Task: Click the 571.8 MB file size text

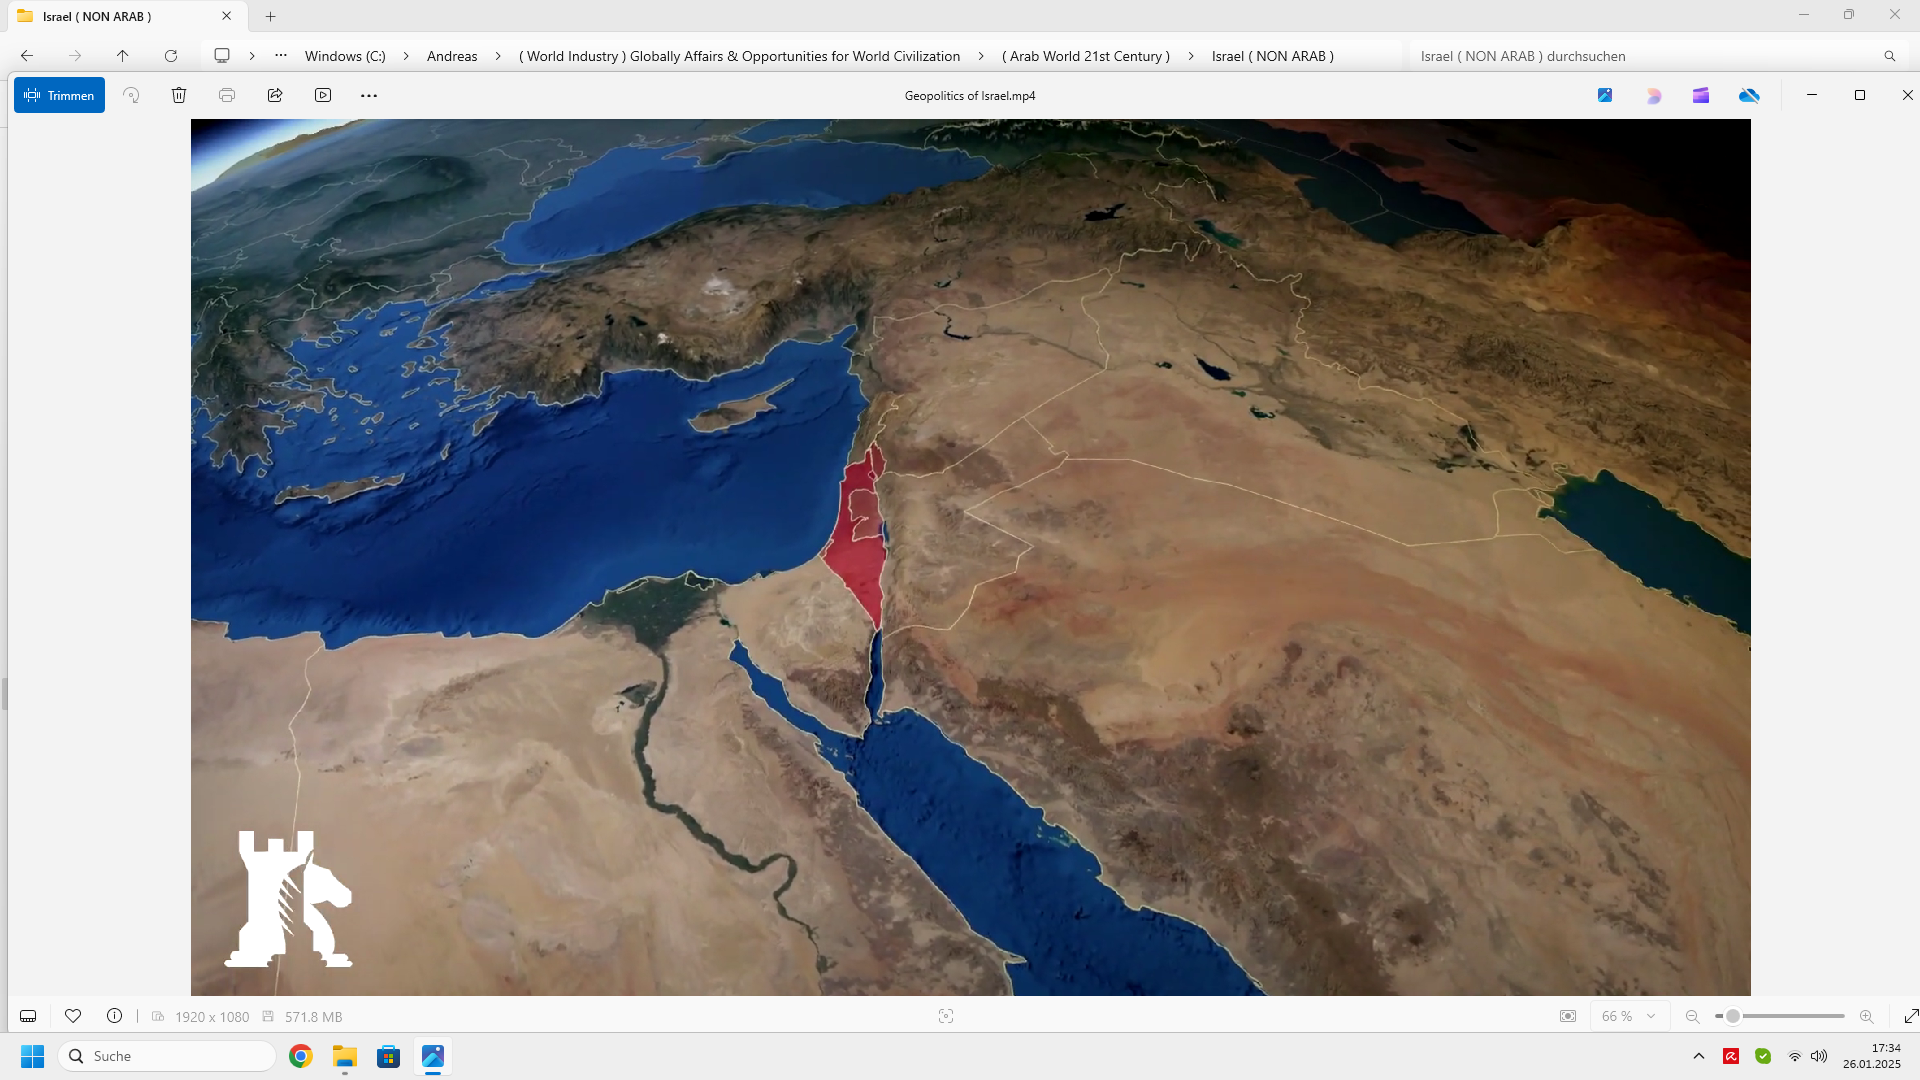Action: [314, 1017]
